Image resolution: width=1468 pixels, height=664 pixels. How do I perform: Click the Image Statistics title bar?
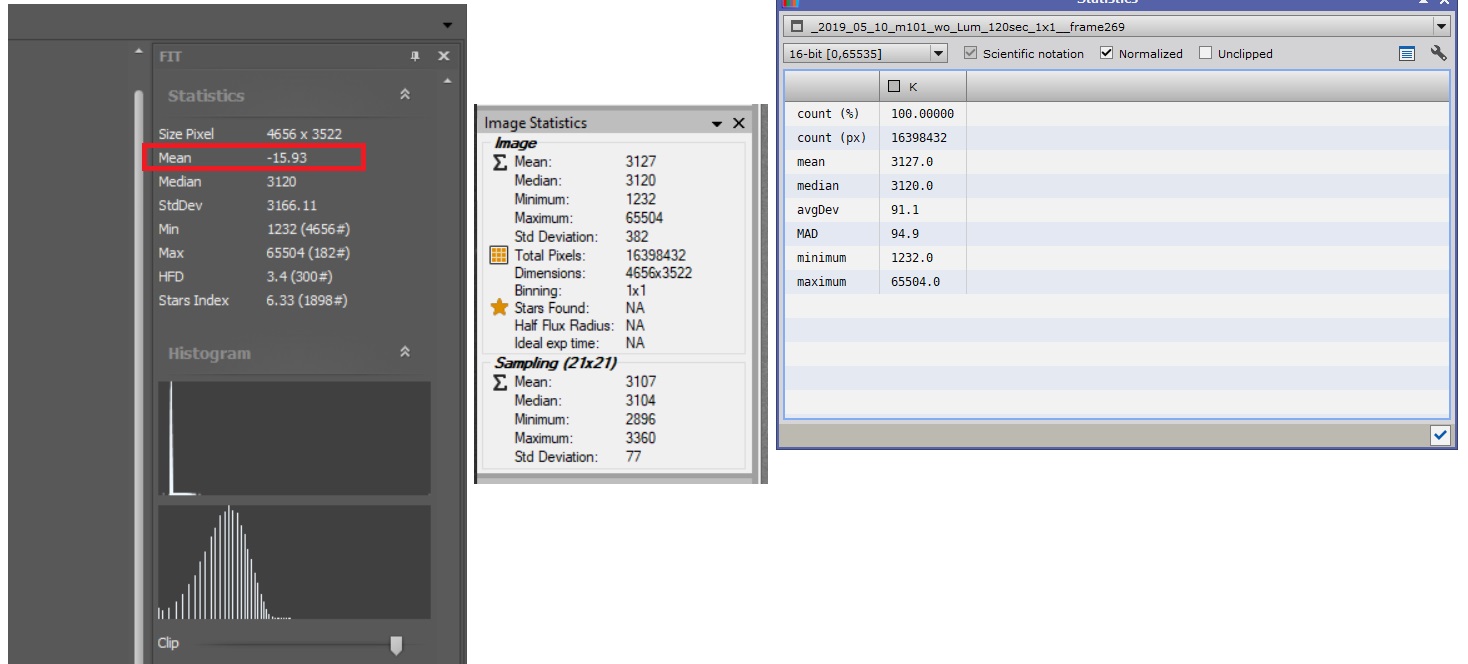pyautogui.click(x=614, y=123)
